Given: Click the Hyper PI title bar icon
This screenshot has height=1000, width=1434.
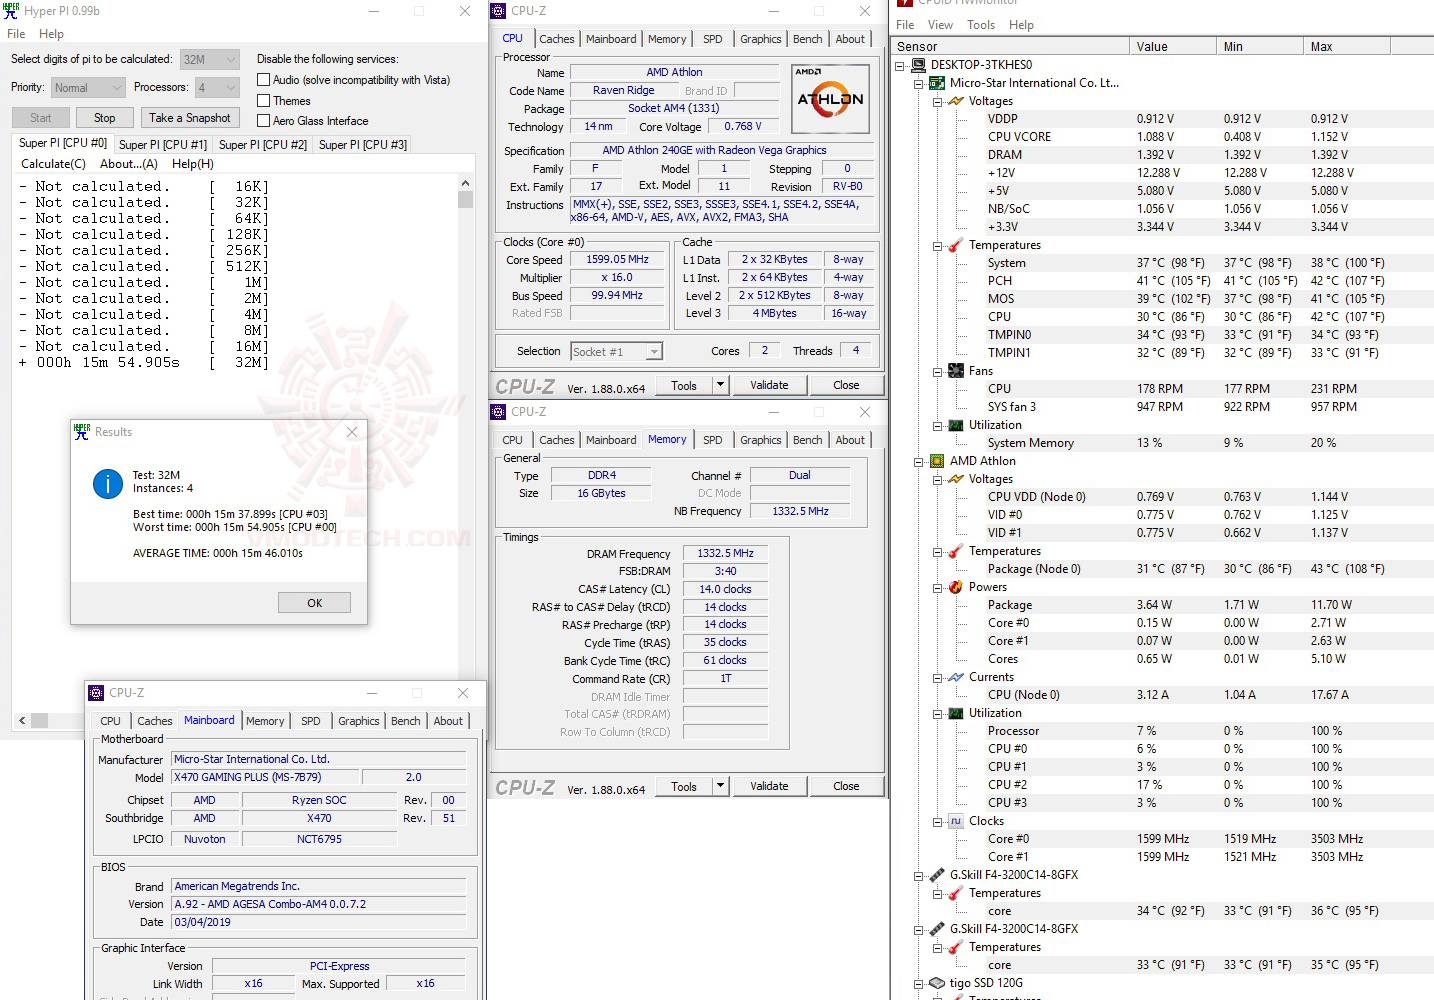Looking at the screenshot, I should point(11,11).
